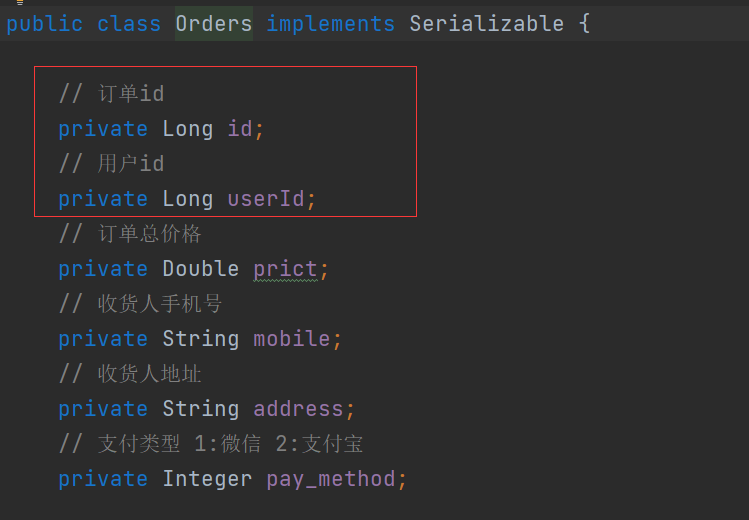749x520 pixels.
Task: Click the intention lightbulb icon above public
Action: (20, 2)
